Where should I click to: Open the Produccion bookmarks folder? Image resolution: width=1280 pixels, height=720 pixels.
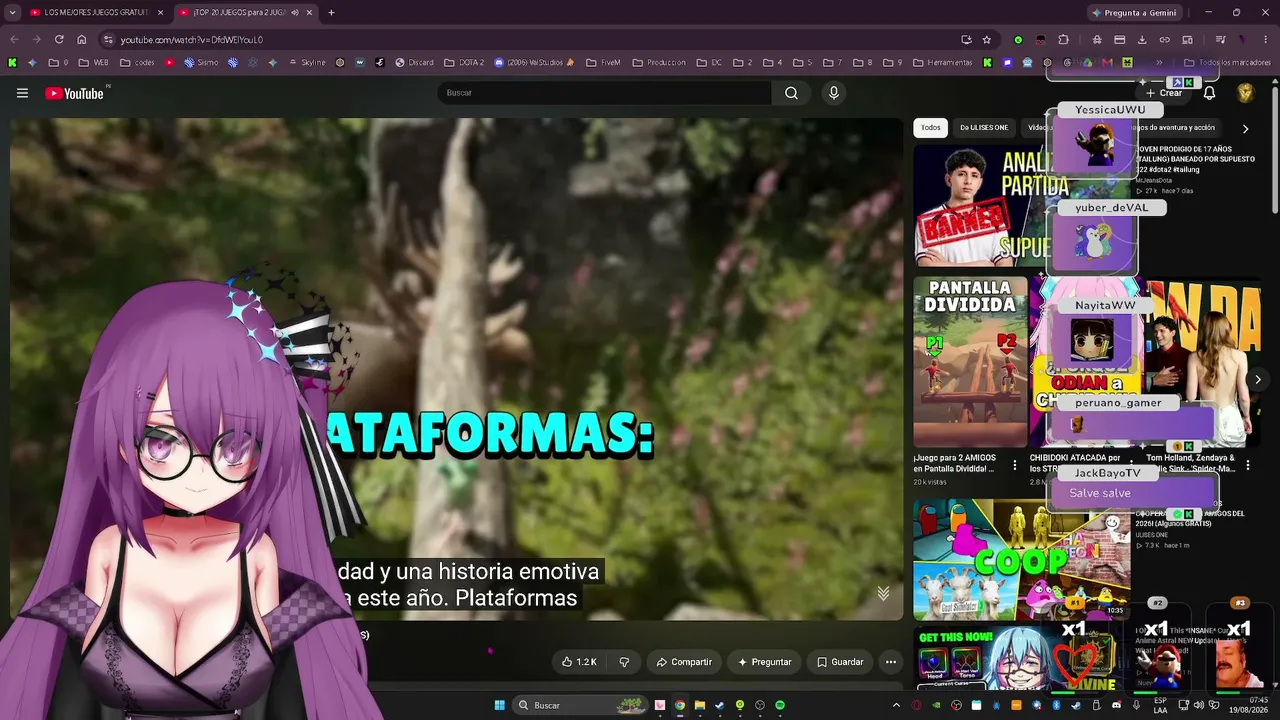(659, 62)
